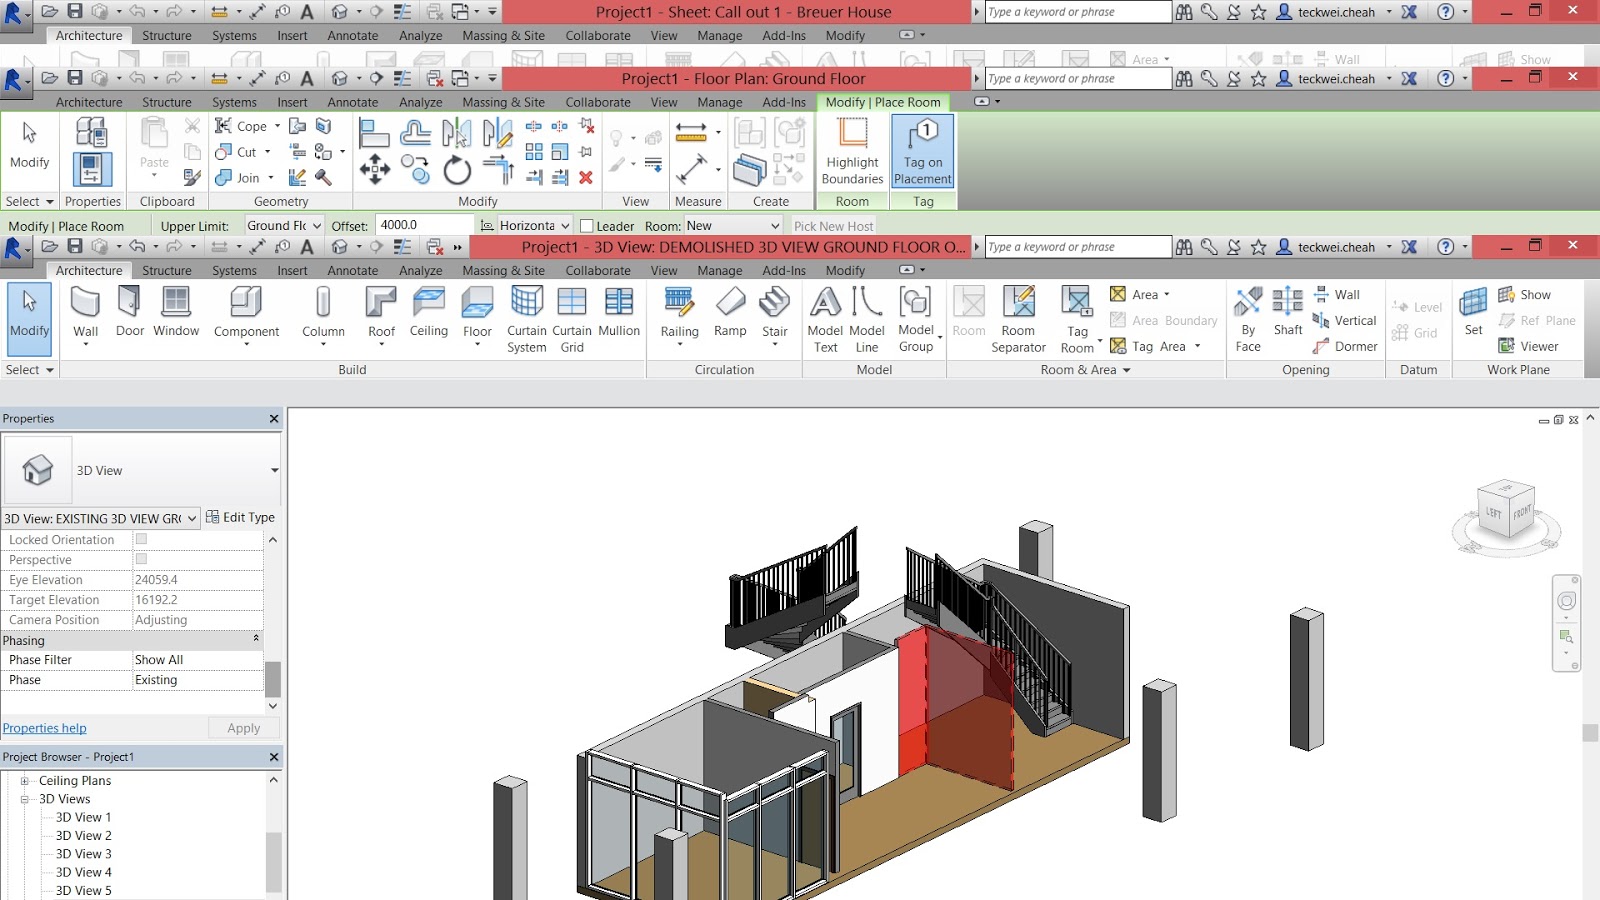Collapse the Phasing properties section
1600x900 pixels.
pyautogui.click(x=256, y=639)
